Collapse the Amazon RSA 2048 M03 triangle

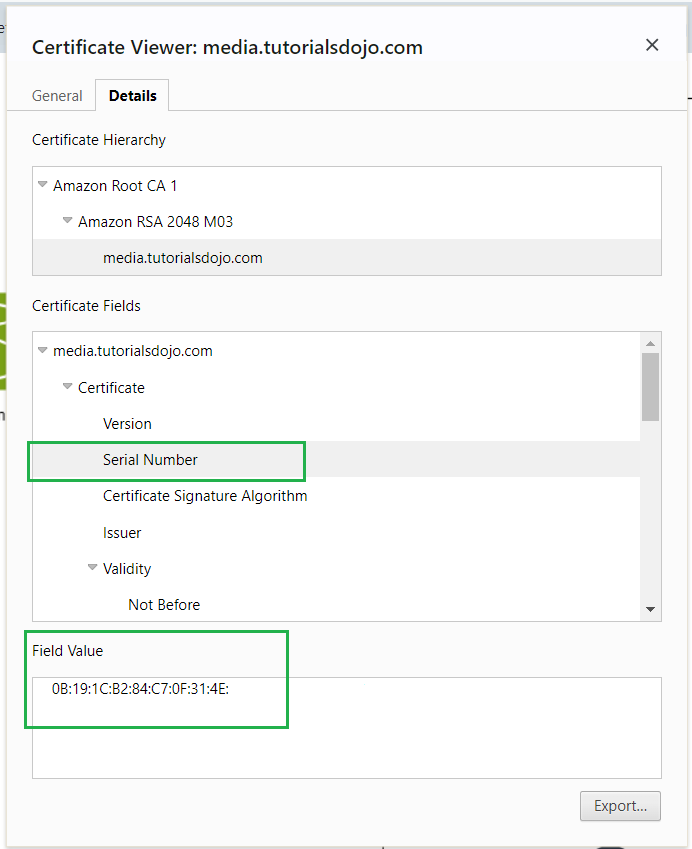(67, 221)
